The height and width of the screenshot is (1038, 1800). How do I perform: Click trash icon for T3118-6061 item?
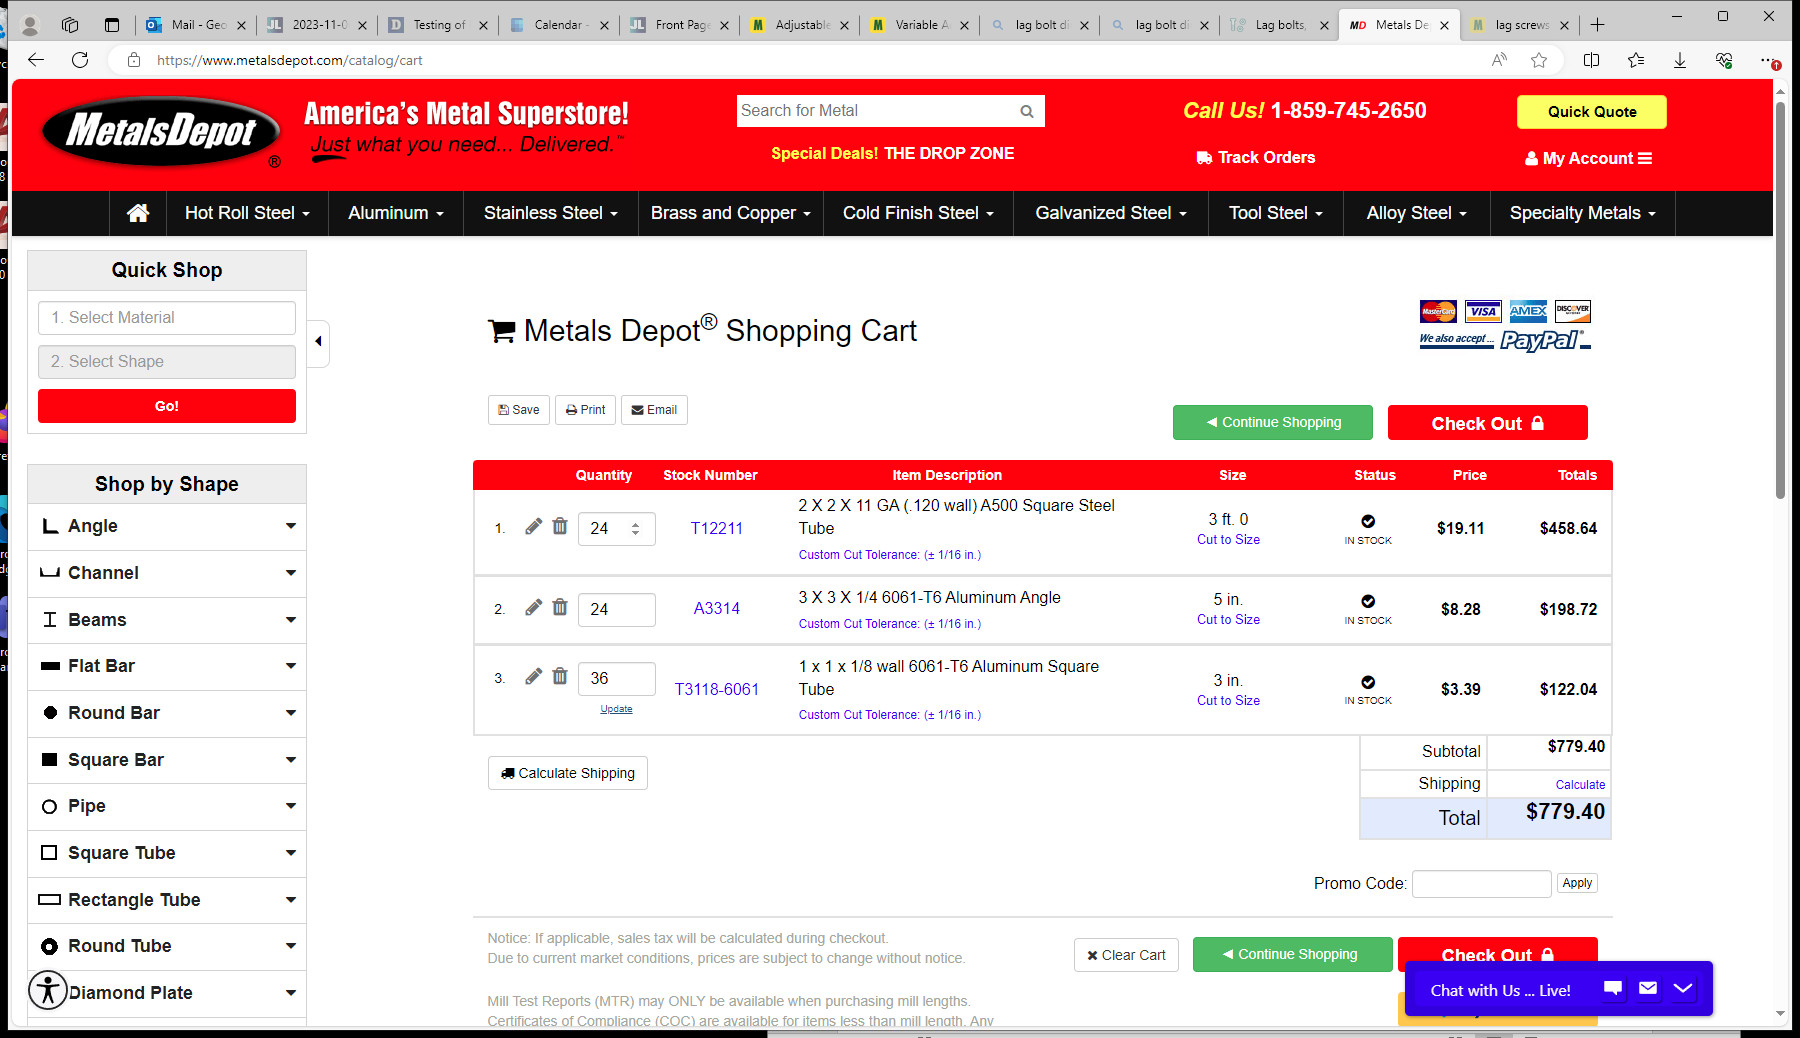point(560,677)
